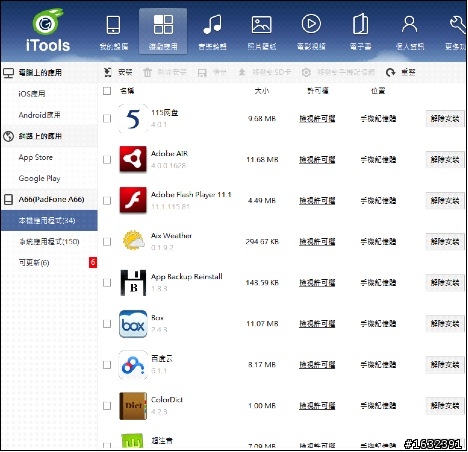The image size is (468, 452).
Task: Sort by the 大小 column header
Action: point(262,91)
